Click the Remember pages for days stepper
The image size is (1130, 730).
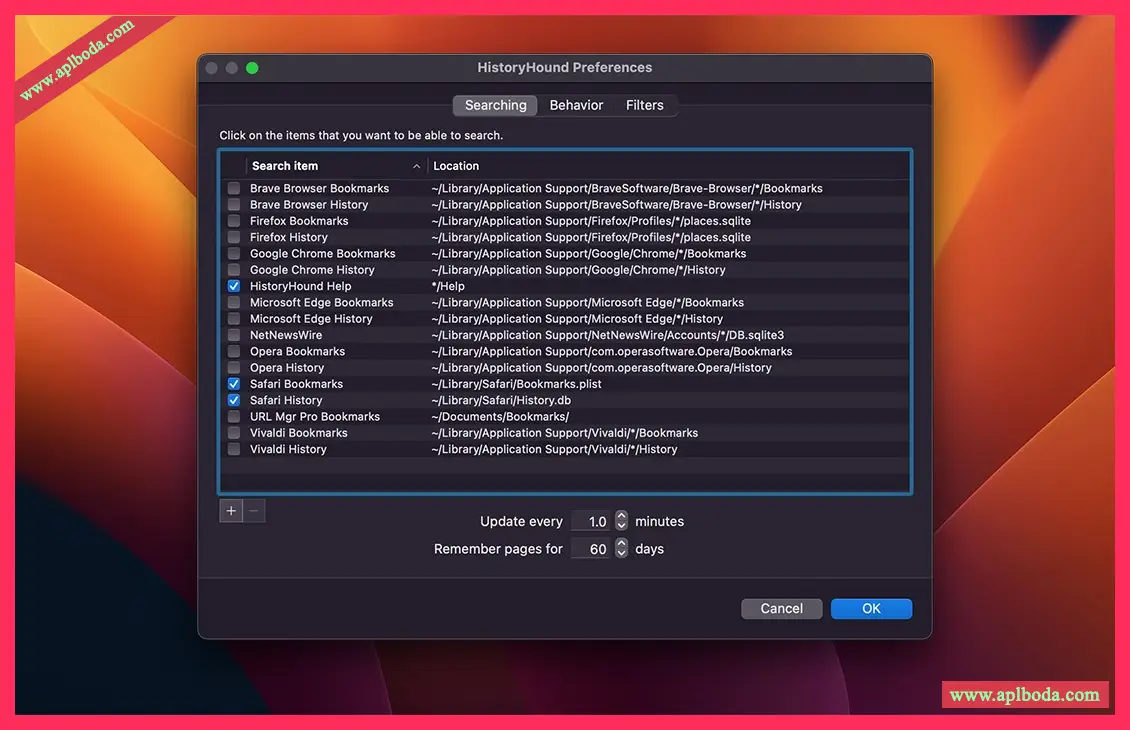pyautogui.click(x=621, y=548)
